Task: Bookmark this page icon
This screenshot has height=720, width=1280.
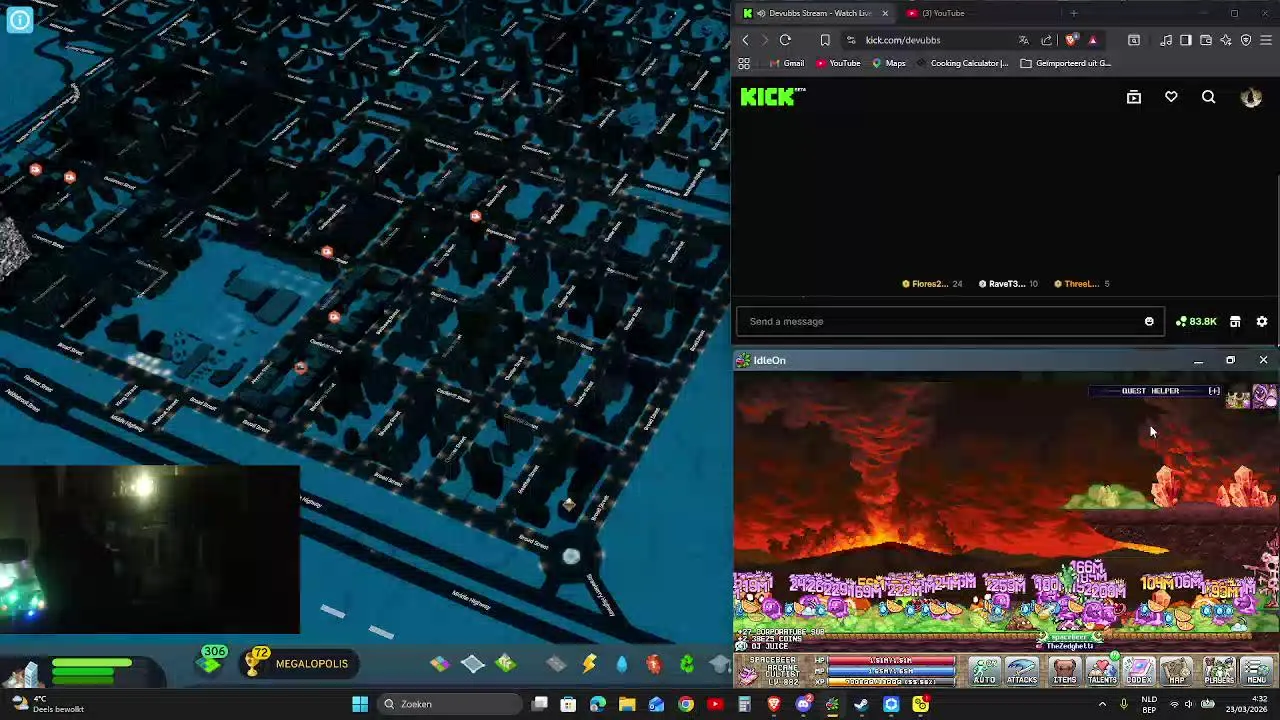Action: [825, 40]
